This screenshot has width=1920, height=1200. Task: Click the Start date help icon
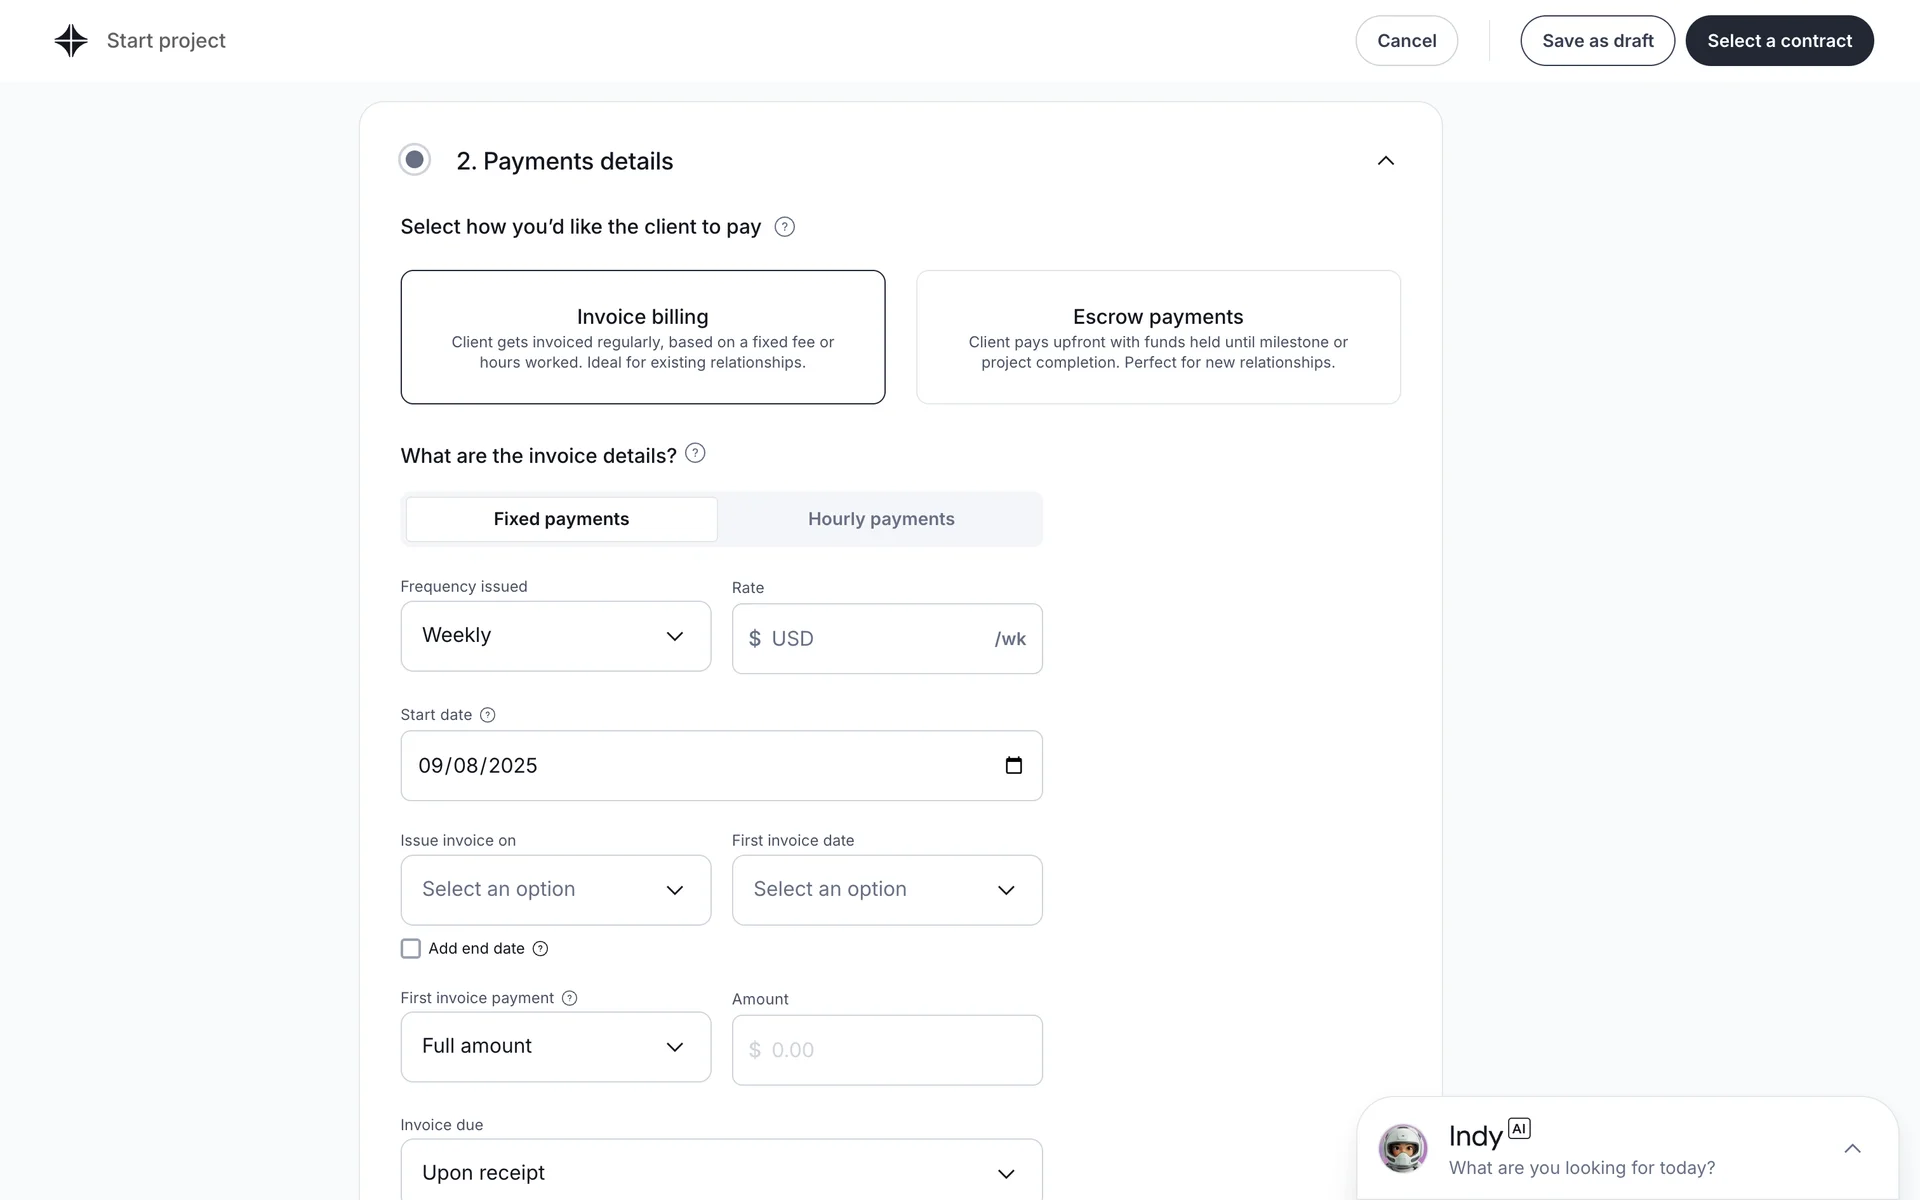[x=488, y=715]
